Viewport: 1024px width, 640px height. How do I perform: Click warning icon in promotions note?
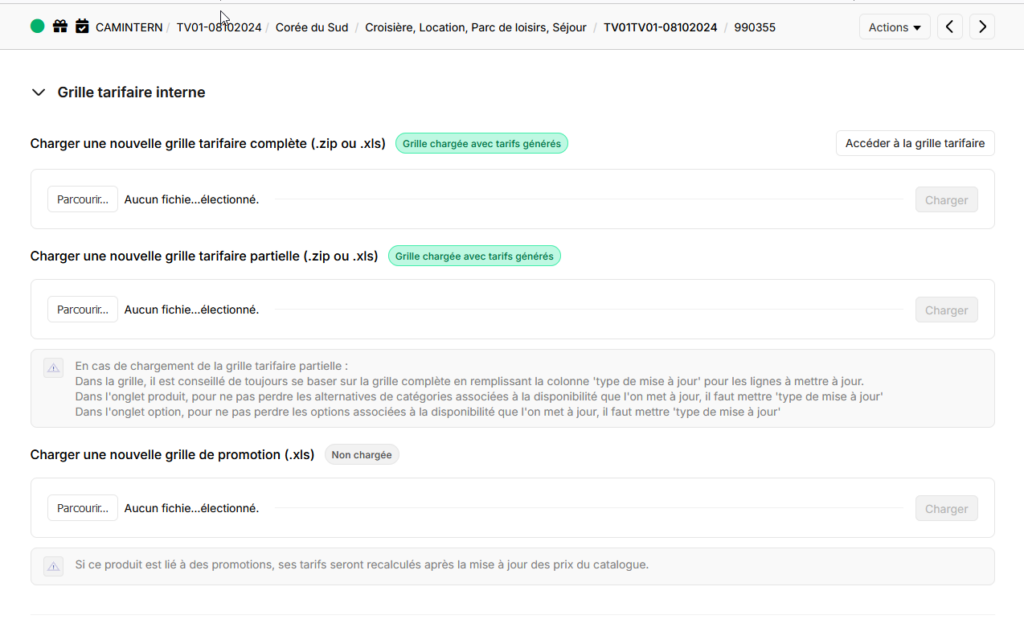pos(54,566)
